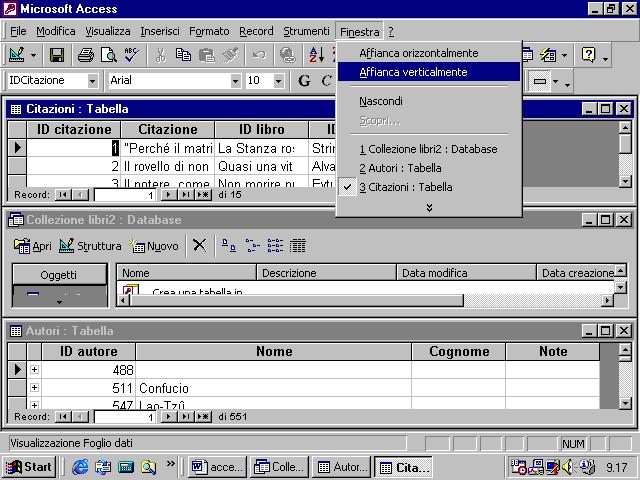This screenshot has height=480, width=640.
Task: Select Affianca verticalmente menu entry
Action: click(429, 72)
